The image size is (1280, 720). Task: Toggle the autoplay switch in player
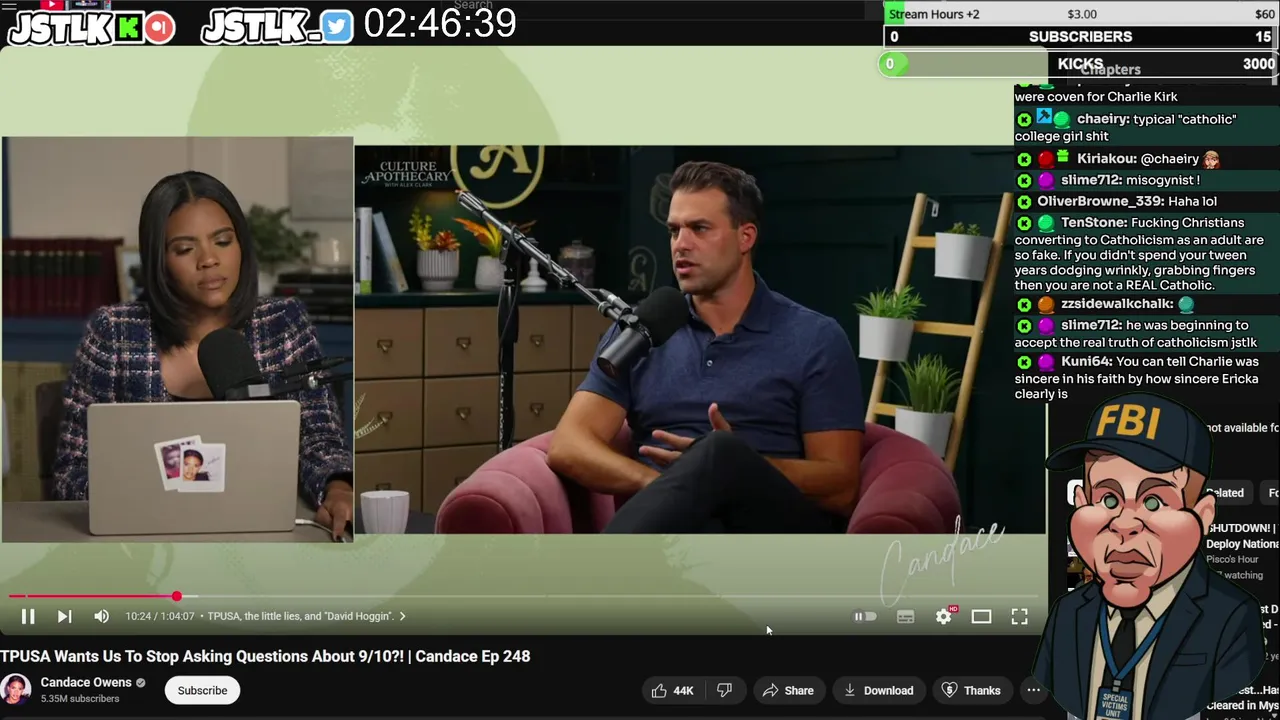click(865, 617)
